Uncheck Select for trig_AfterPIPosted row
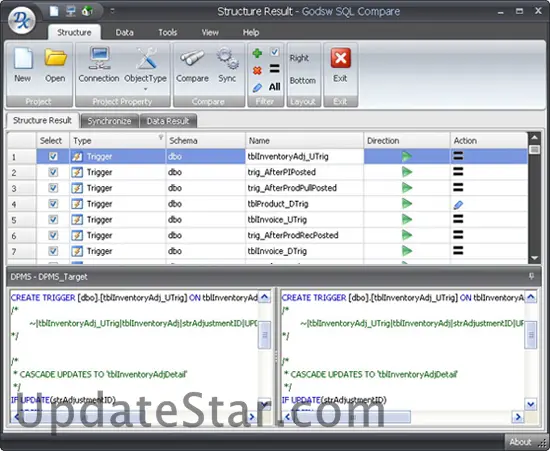This screenshot has width=550, height=451. pos(53,172)
